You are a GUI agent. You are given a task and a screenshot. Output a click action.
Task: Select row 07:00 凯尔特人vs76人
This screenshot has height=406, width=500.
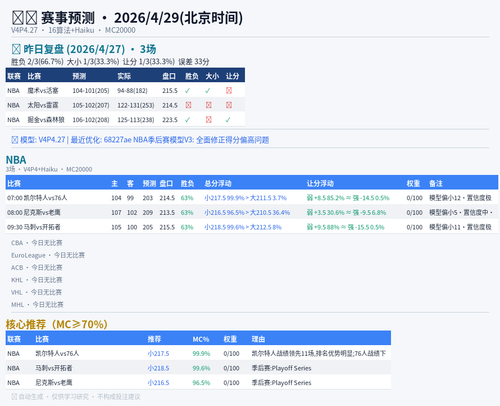(x=252, y=198)
